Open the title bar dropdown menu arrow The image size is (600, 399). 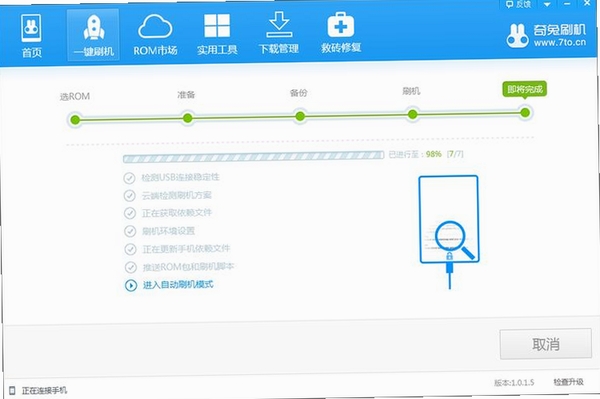click(547, 4)
